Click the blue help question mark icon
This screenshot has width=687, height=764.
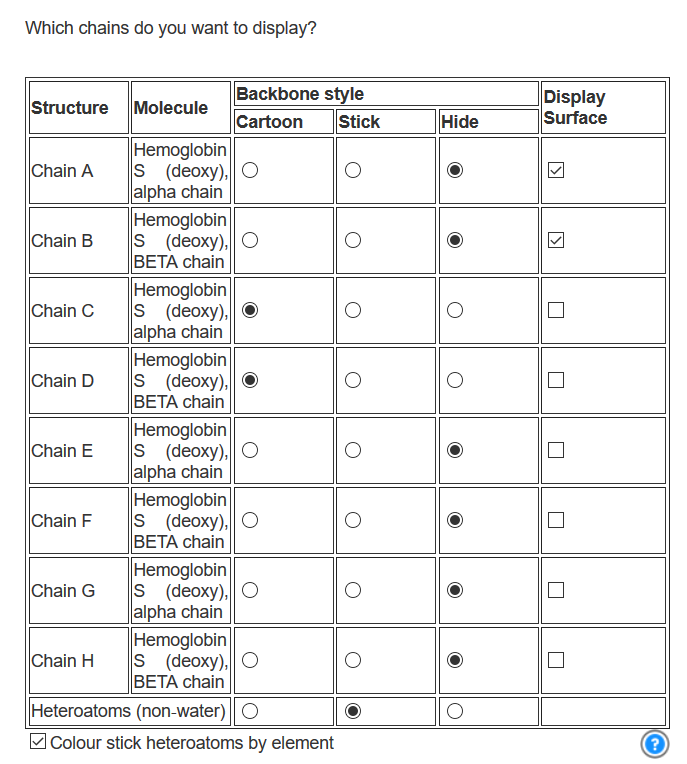point(654,743)
